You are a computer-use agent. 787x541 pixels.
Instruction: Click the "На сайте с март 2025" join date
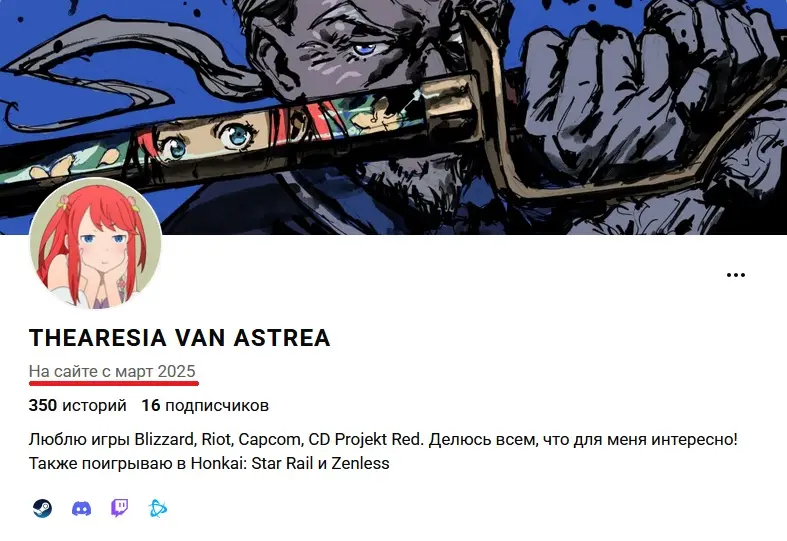112,371
